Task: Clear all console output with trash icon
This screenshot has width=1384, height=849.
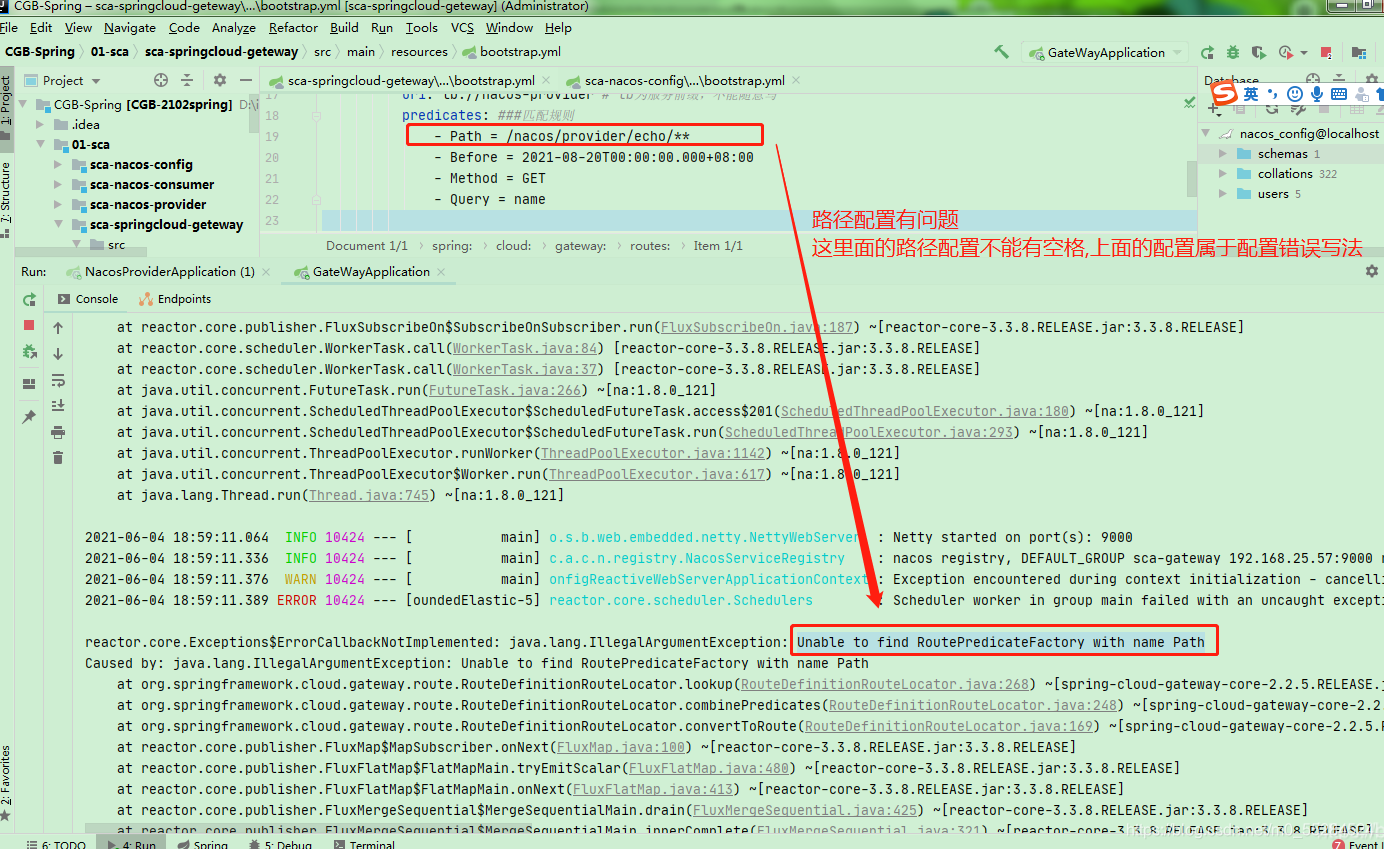Action: [x=58, y=457]
